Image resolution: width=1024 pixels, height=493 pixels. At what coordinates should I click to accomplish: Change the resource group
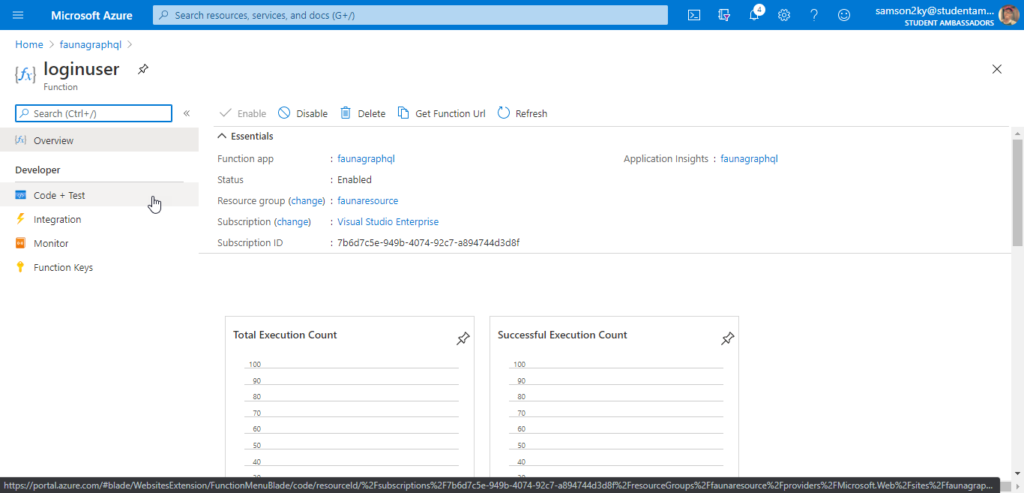306,200
